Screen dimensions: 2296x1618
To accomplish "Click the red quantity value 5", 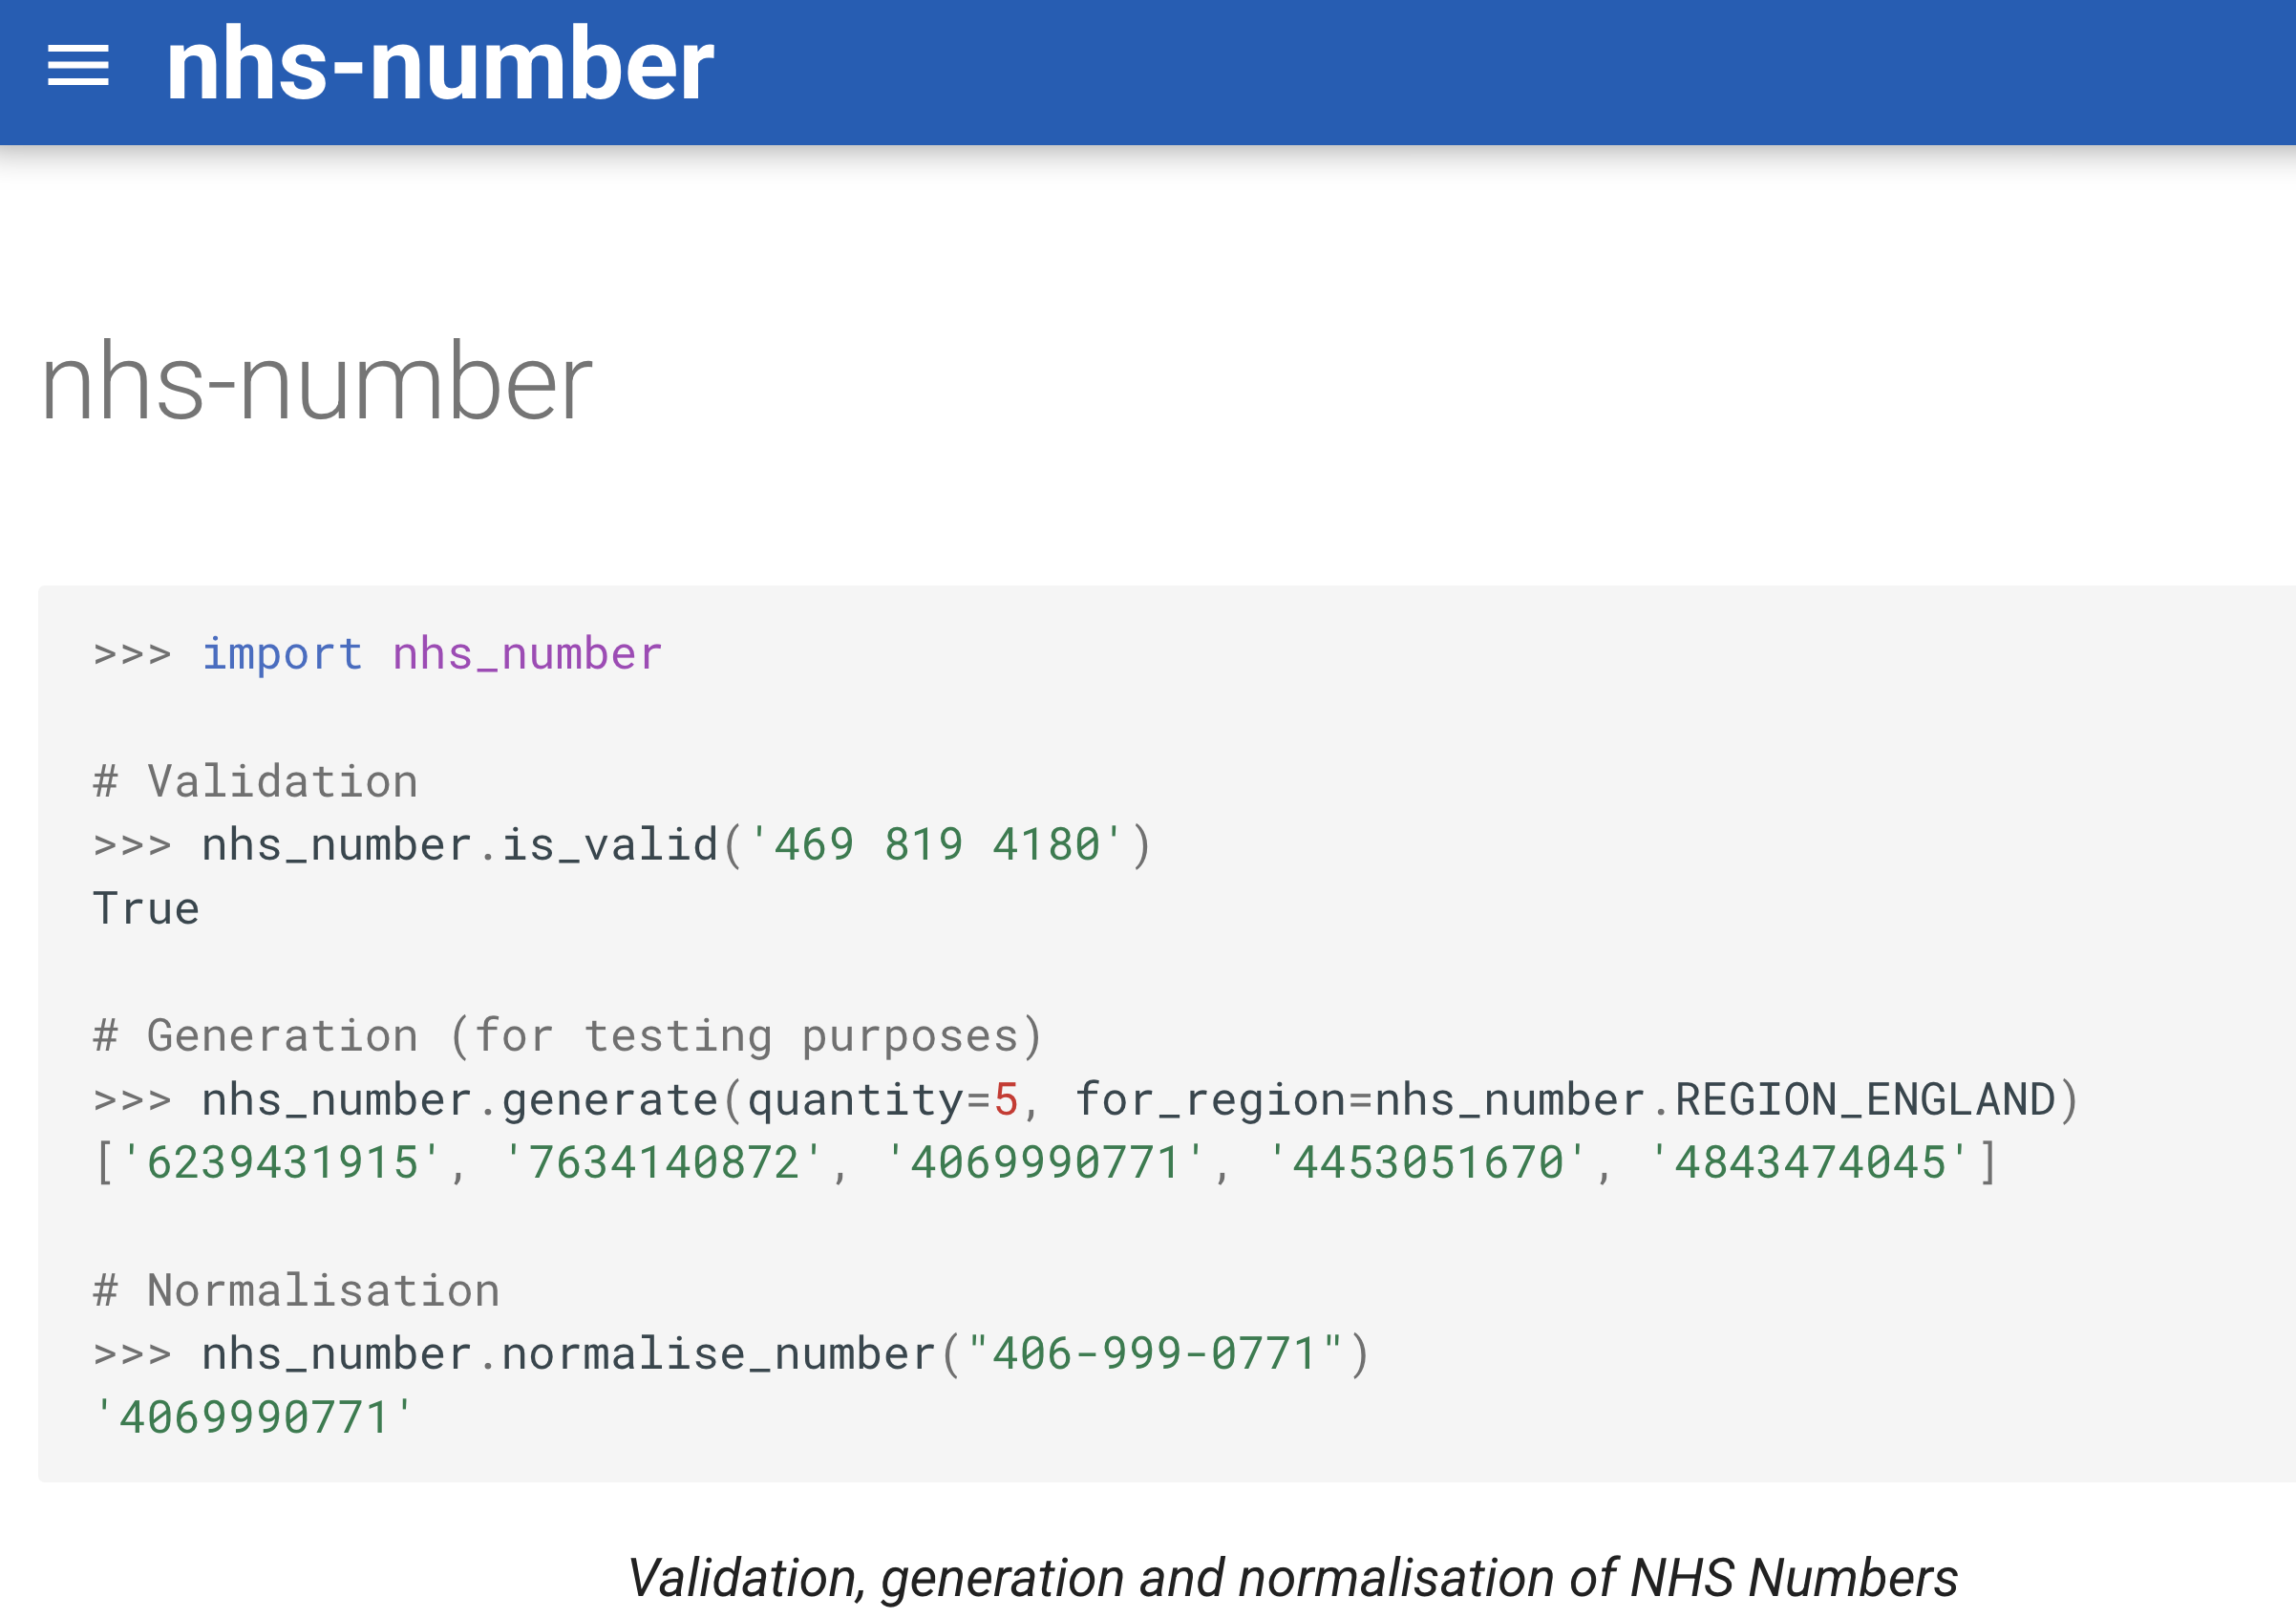I will point(1006,1100).
